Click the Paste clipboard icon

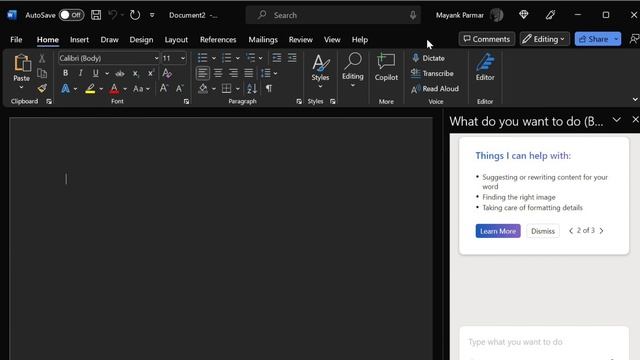[22, 63]
